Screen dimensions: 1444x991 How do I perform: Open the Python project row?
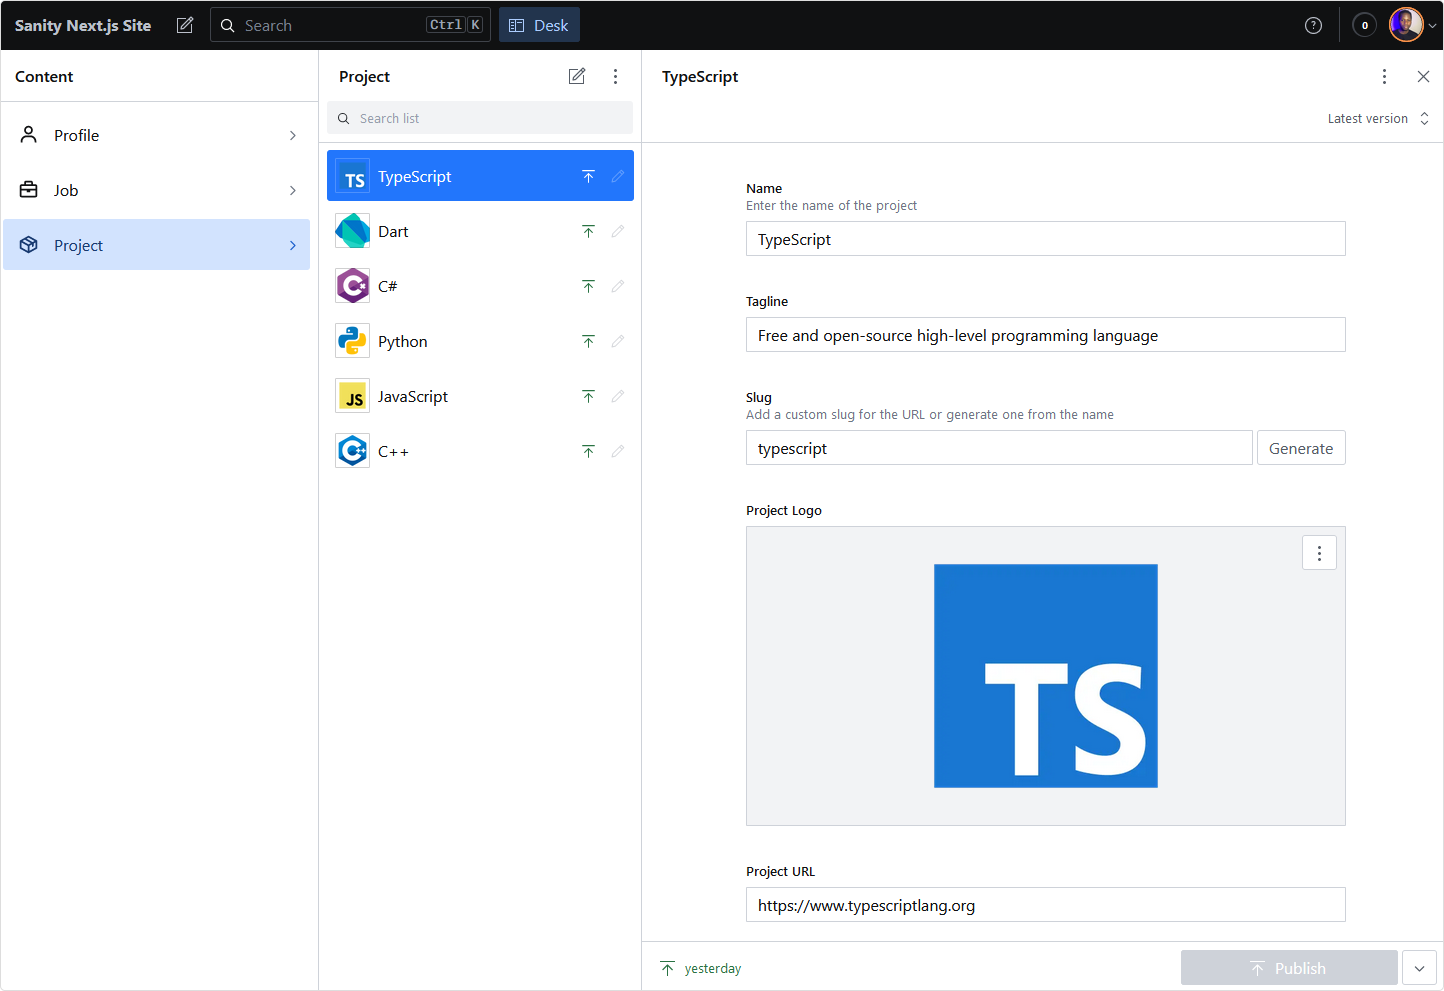480,341
